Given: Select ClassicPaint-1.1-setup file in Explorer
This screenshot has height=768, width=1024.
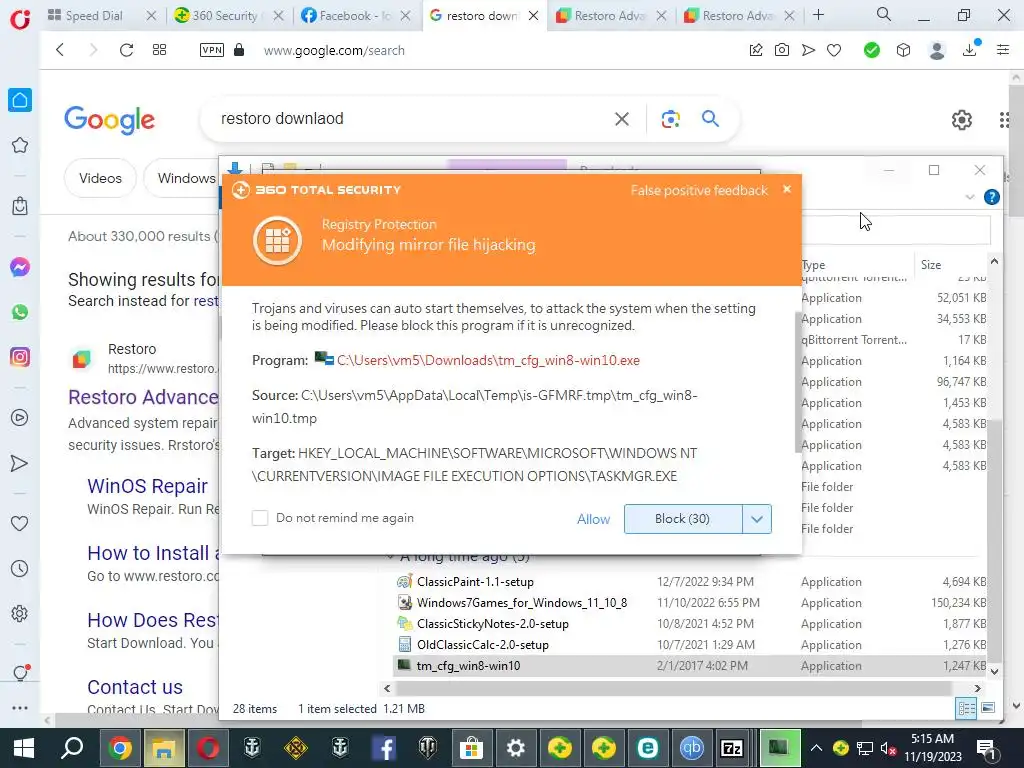Looking at the screenshot, I should 475,582.
